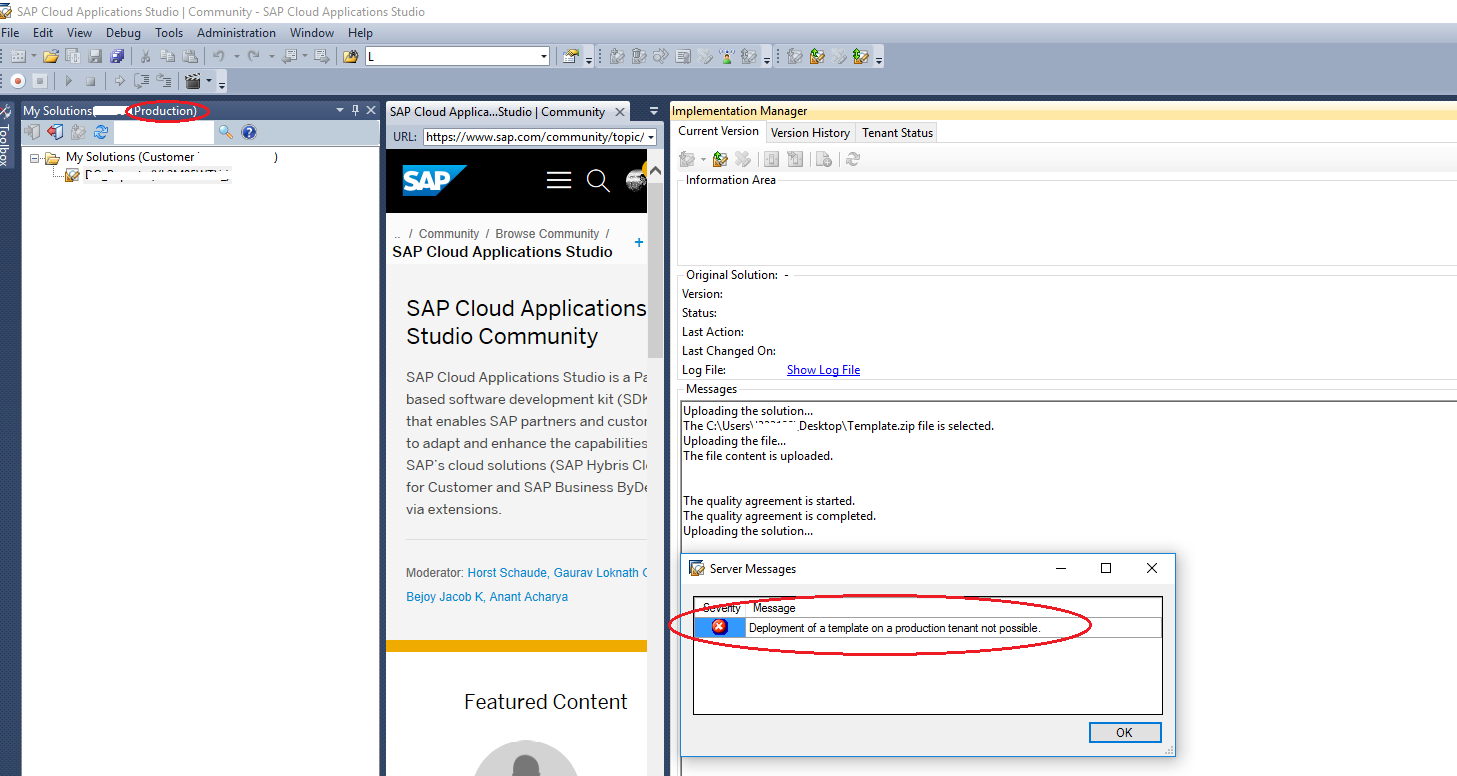Screen dimensions: 1457x776
Task: Click the refresh icon in Implementation Manager toolbar
Action: 852,159
